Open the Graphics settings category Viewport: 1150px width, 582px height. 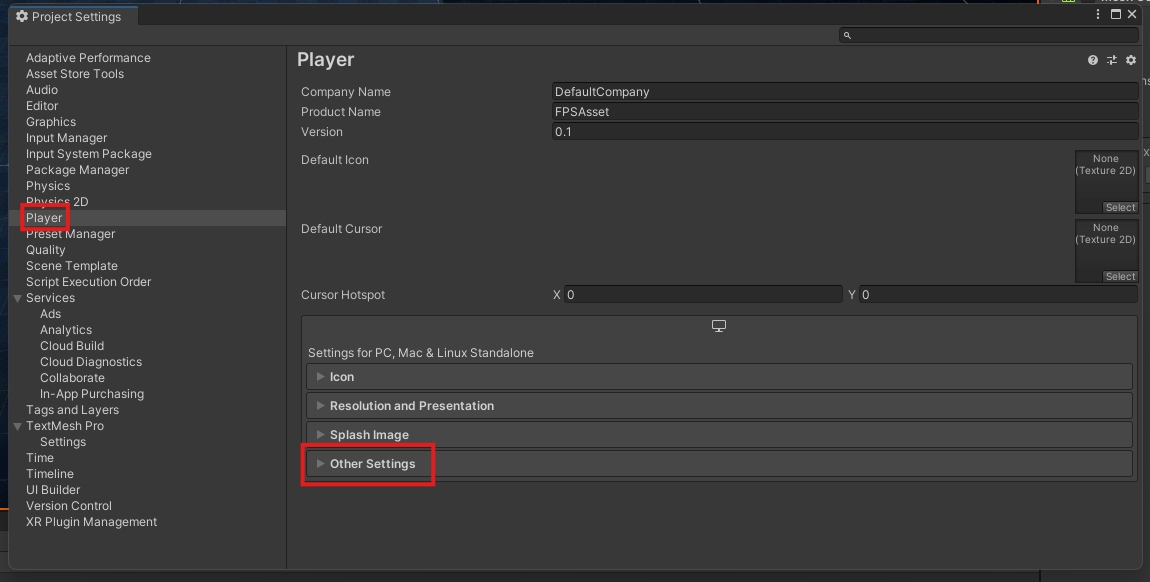coord(51,122)
